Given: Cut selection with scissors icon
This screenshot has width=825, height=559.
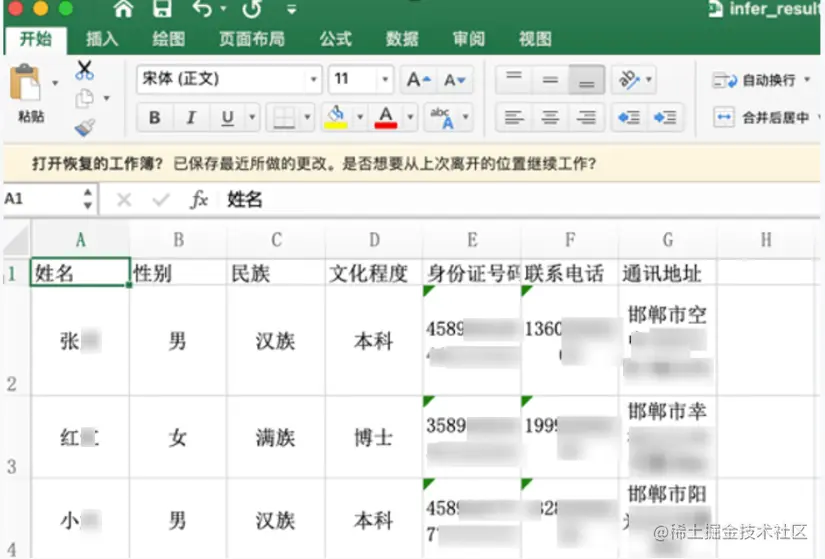Looking at the screenshot, I should tap(84, 70).
